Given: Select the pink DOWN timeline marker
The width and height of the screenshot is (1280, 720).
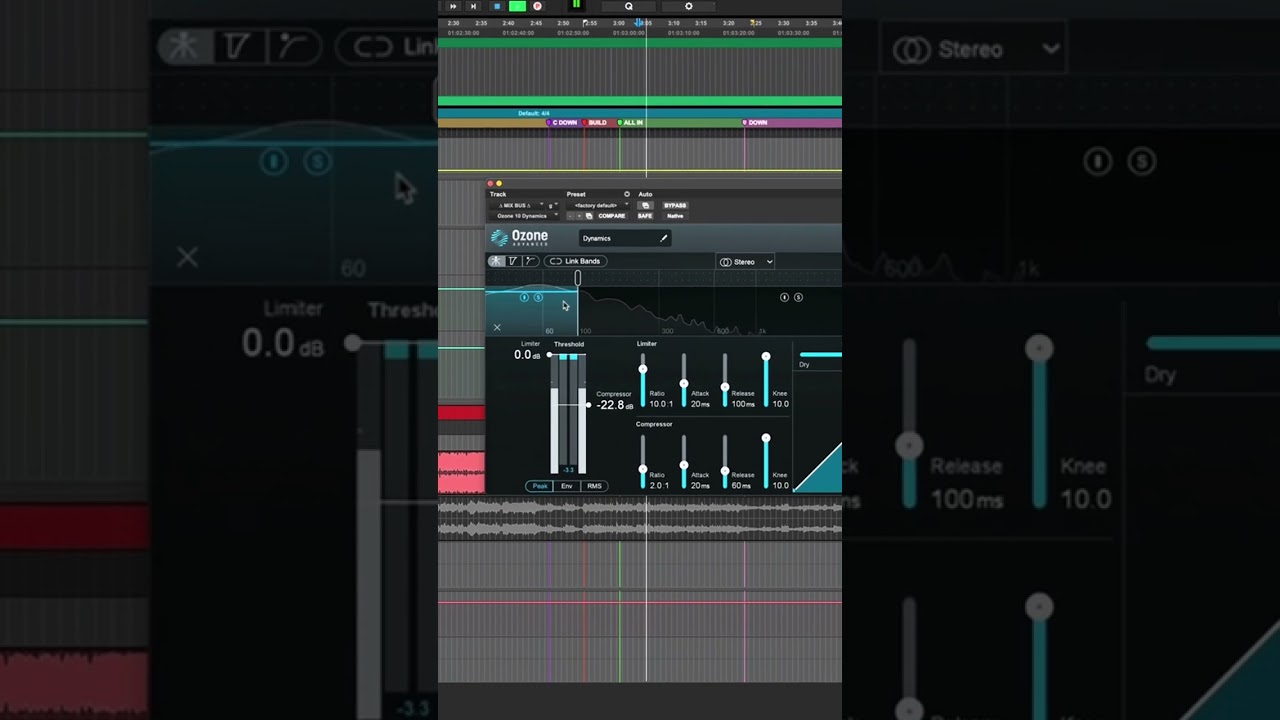Looking at the screenshot, I should [756, 122].
